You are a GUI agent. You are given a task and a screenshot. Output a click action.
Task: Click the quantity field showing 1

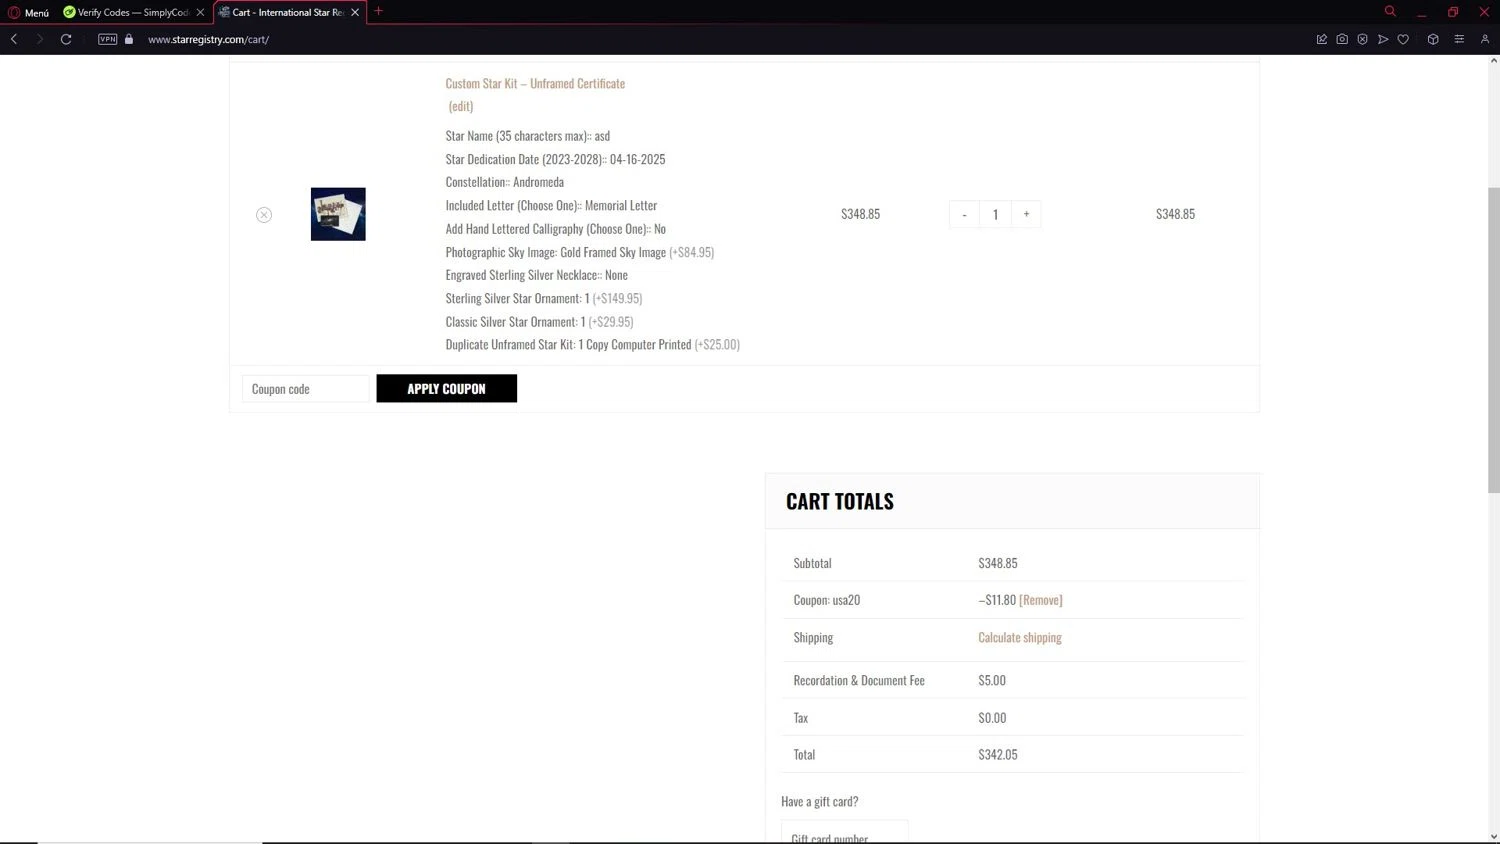995,214
